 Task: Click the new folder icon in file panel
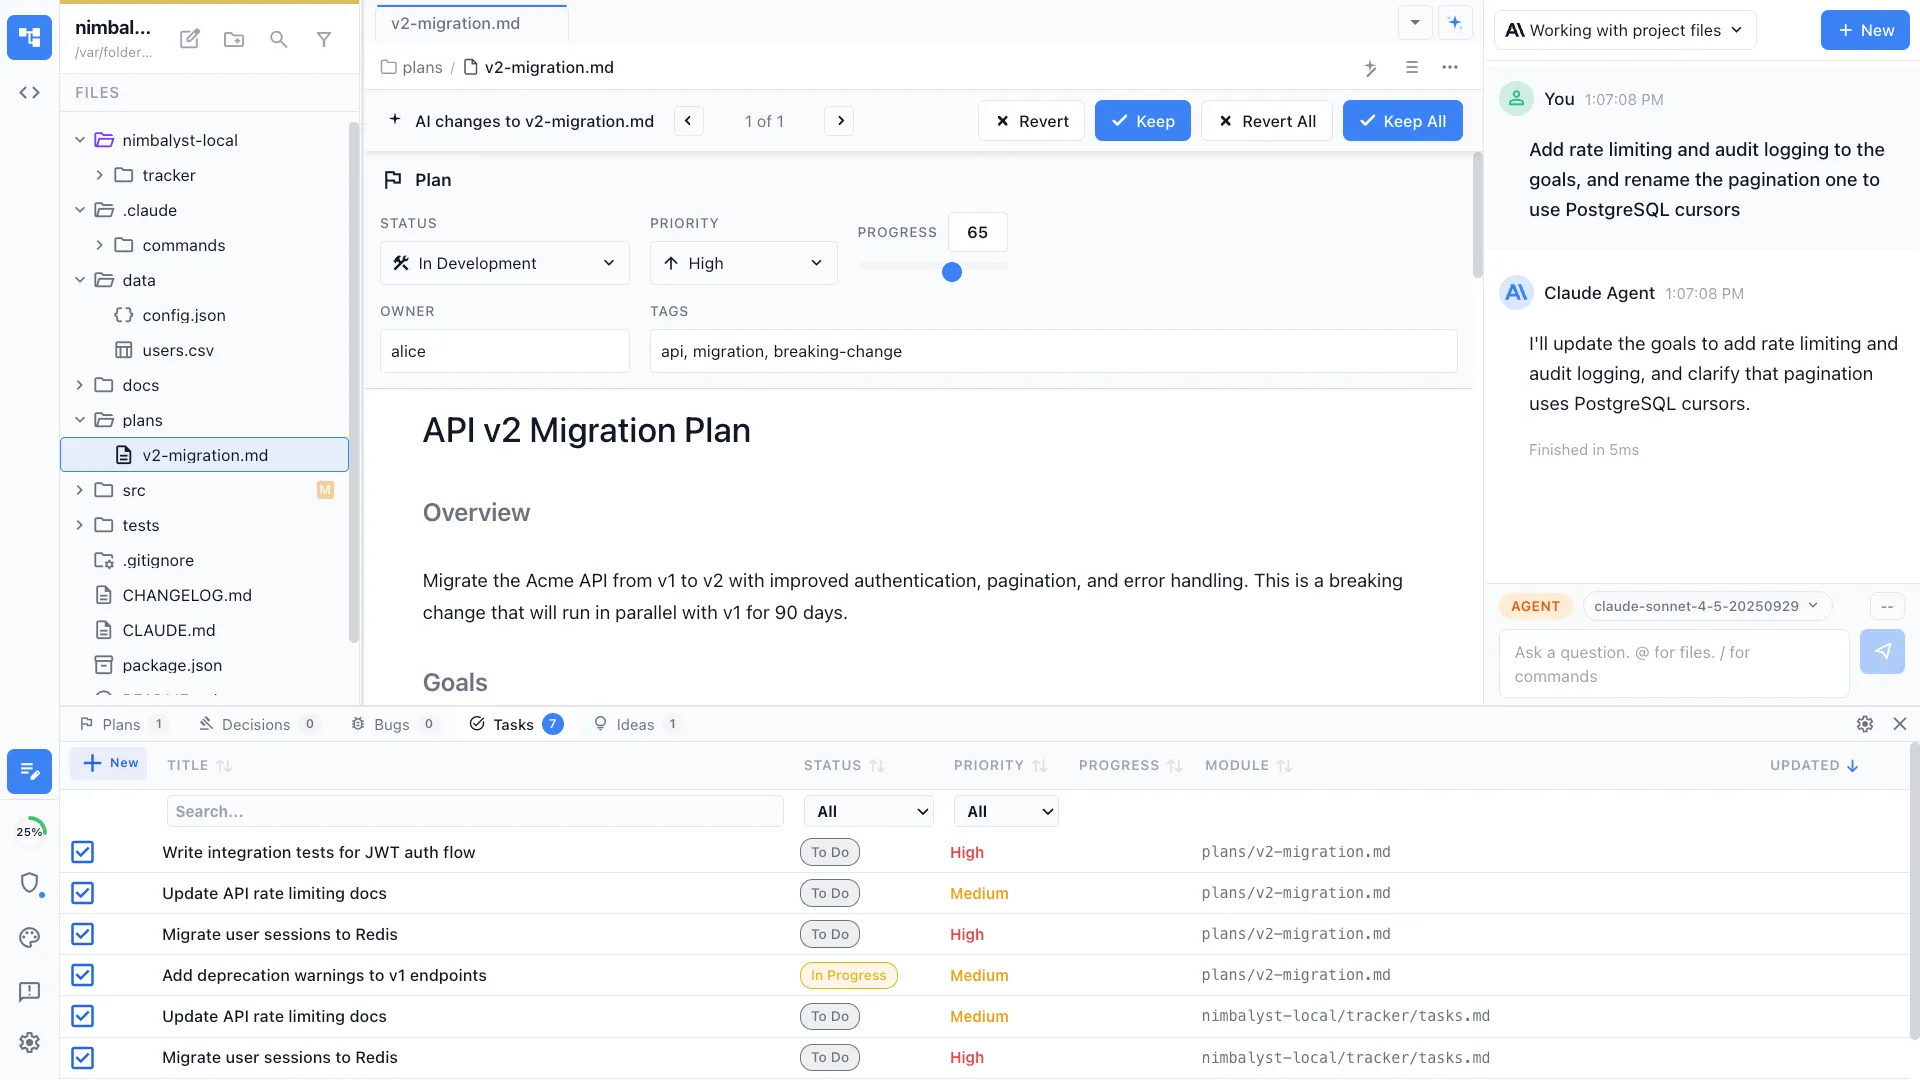pyautogui.click(x=233, y=39)
